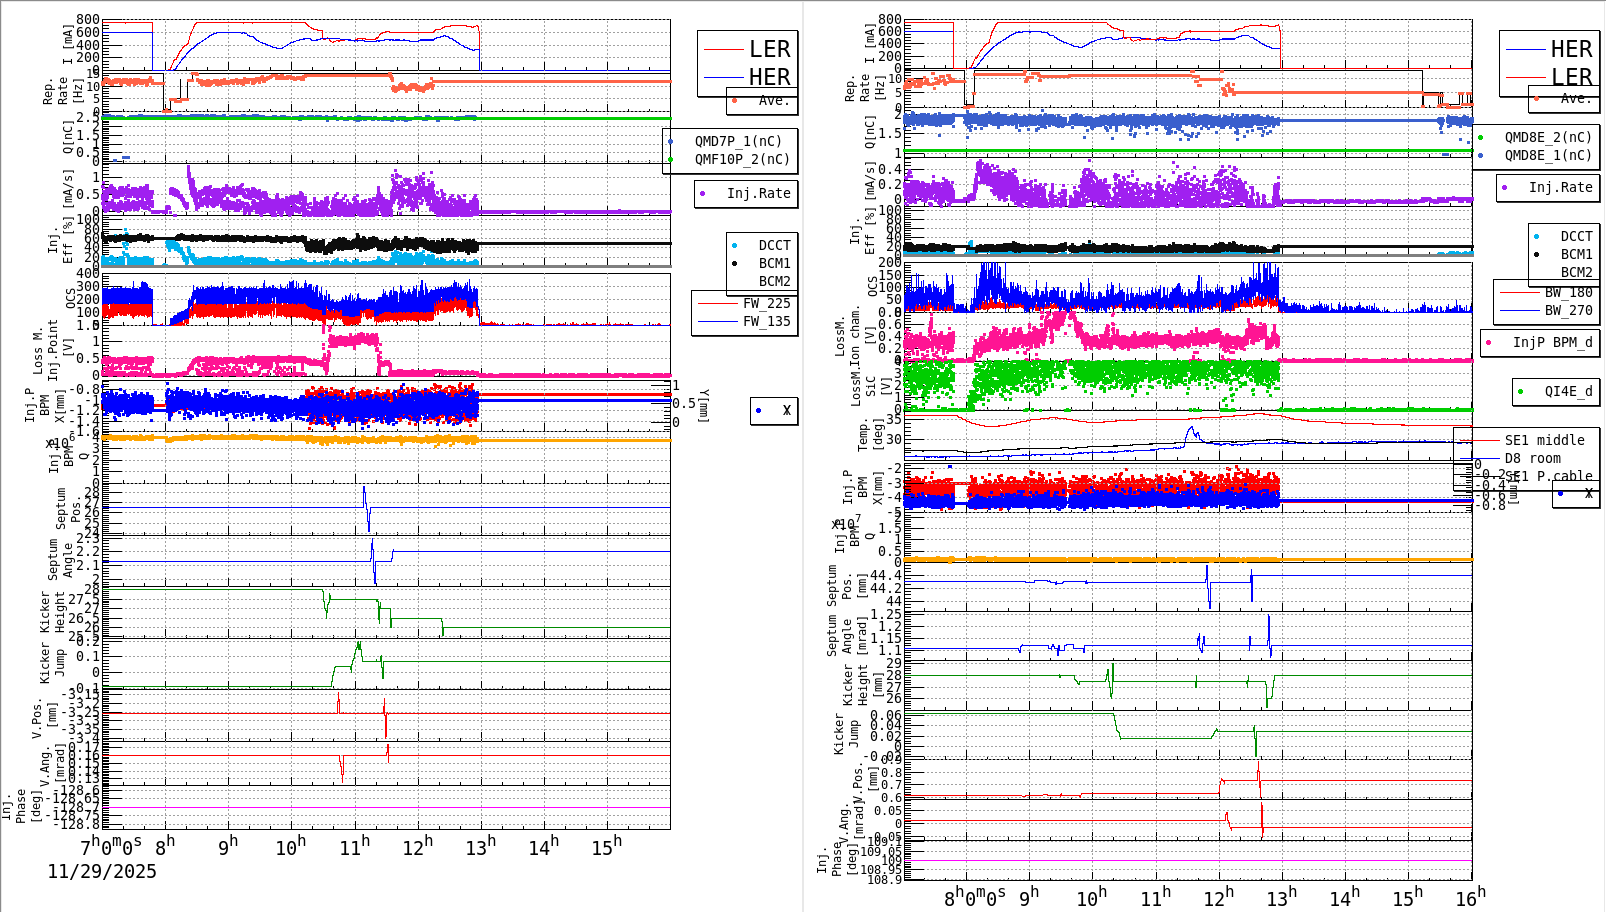1606x912 pixels.
Task: Click the pink InjP BPM_d legend marker
Action: 1490,343
